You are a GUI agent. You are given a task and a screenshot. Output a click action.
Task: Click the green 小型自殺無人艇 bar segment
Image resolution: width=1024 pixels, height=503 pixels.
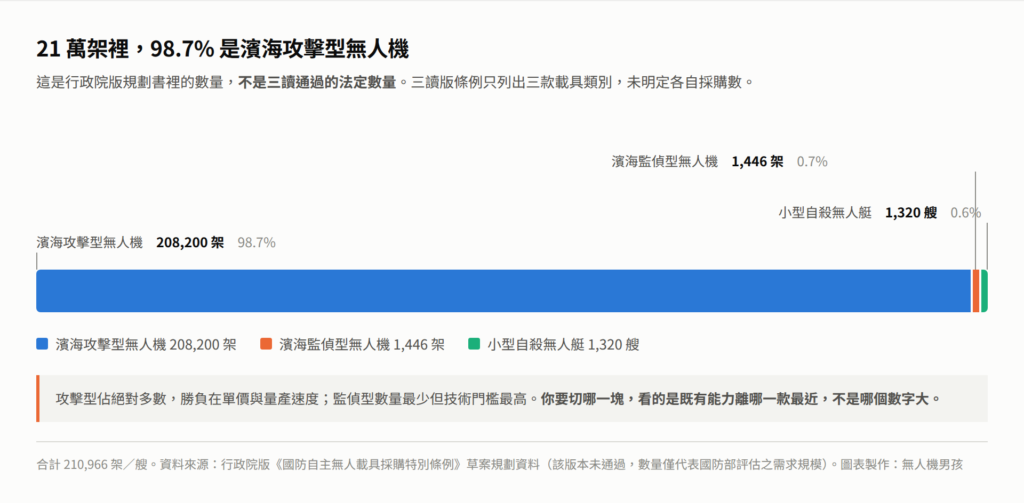coord(984,291)
